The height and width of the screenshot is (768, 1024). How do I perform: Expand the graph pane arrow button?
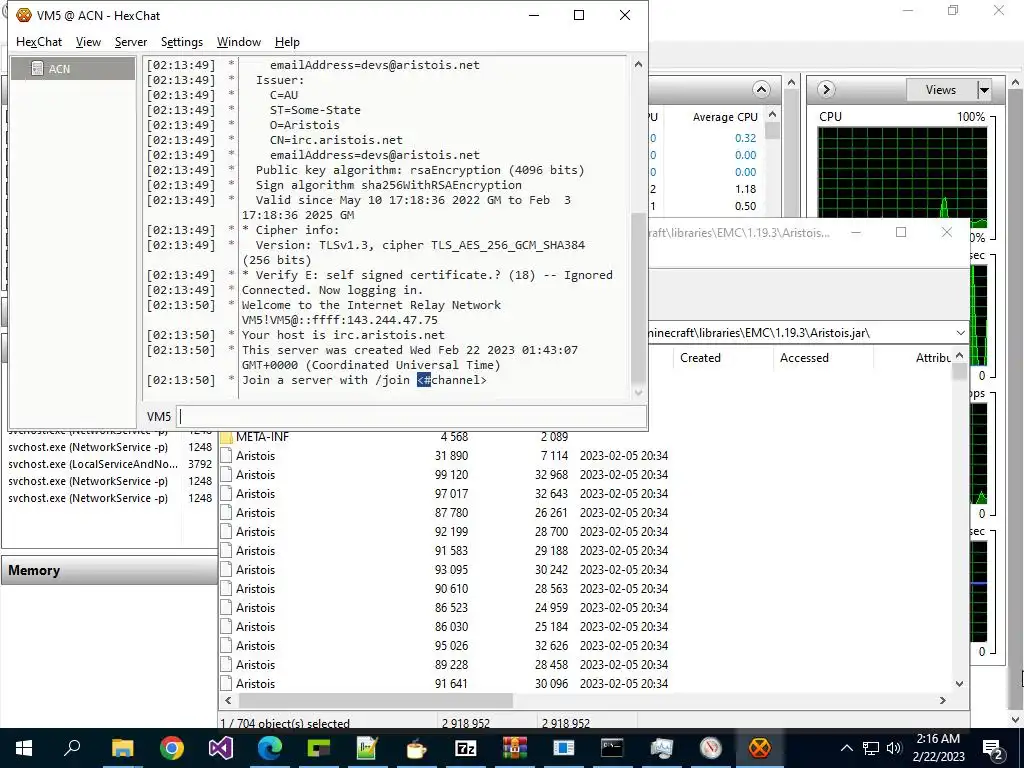pos(826,89)
